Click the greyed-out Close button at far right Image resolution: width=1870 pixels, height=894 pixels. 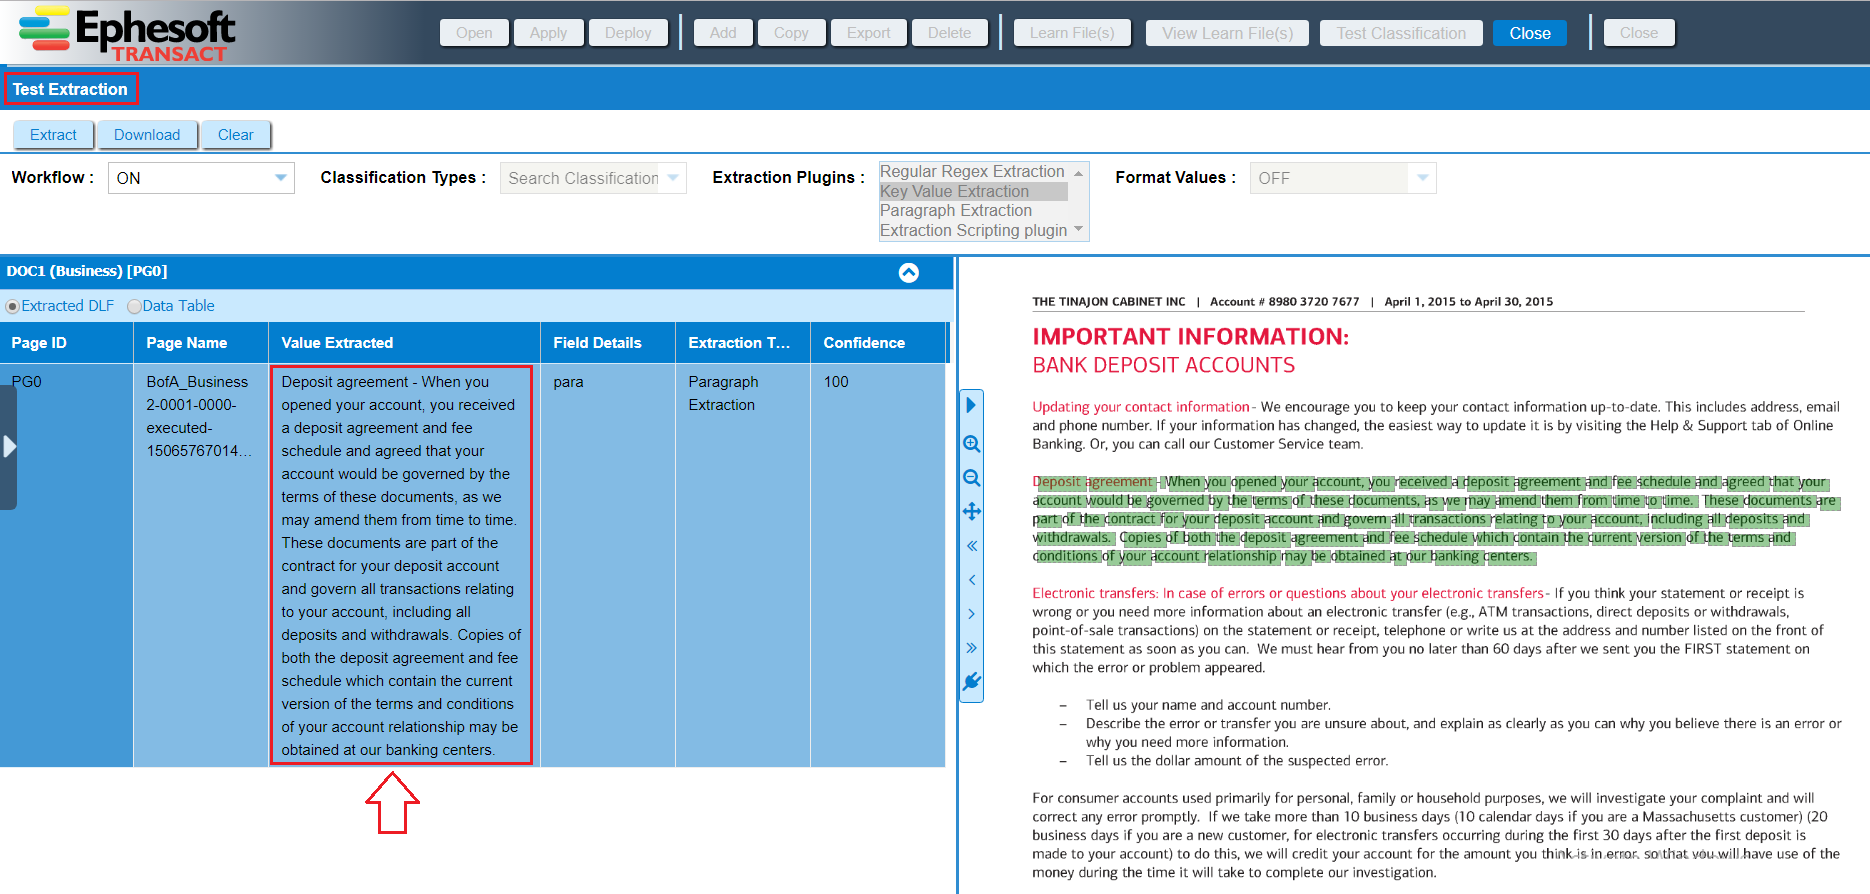pyautogui.click(x=1639, y=33)
